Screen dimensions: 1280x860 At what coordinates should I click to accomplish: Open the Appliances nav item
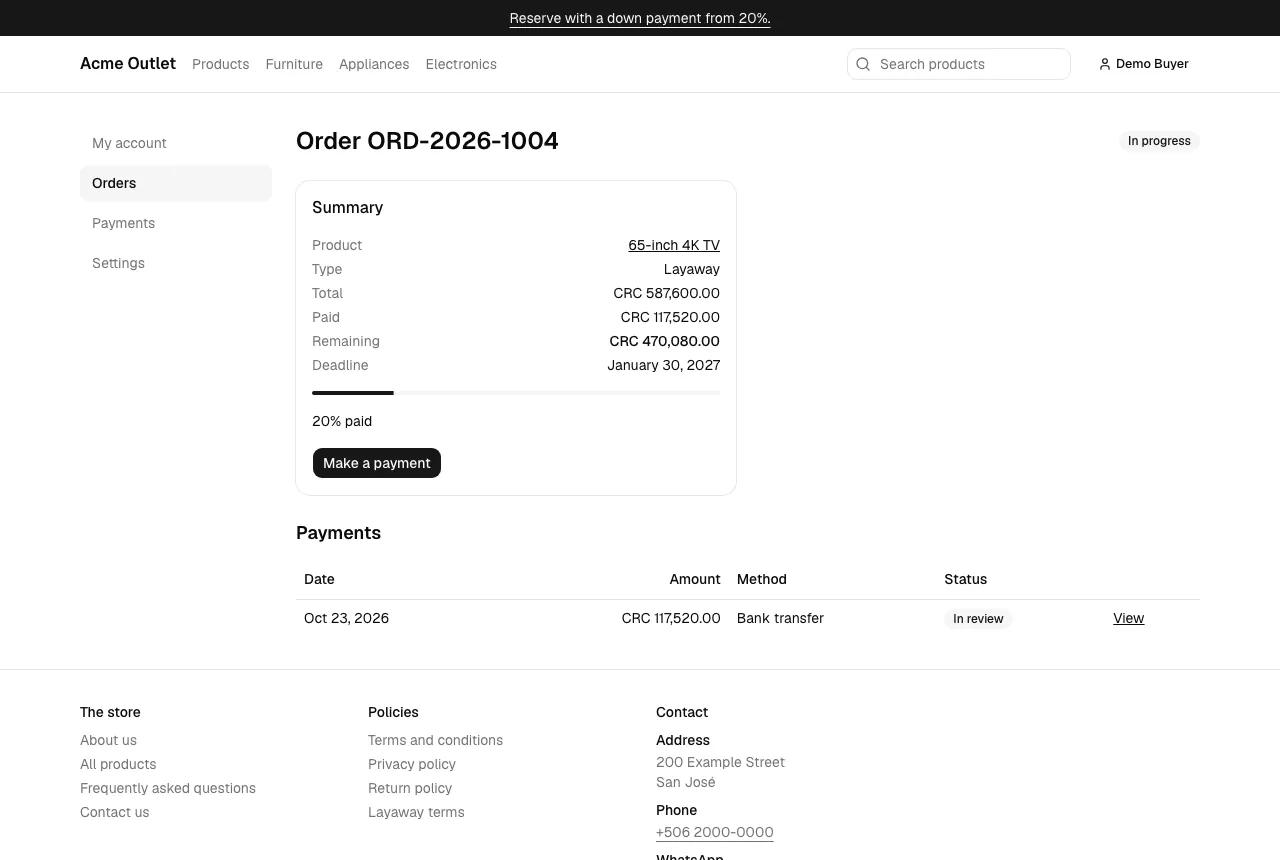[374, 64]
